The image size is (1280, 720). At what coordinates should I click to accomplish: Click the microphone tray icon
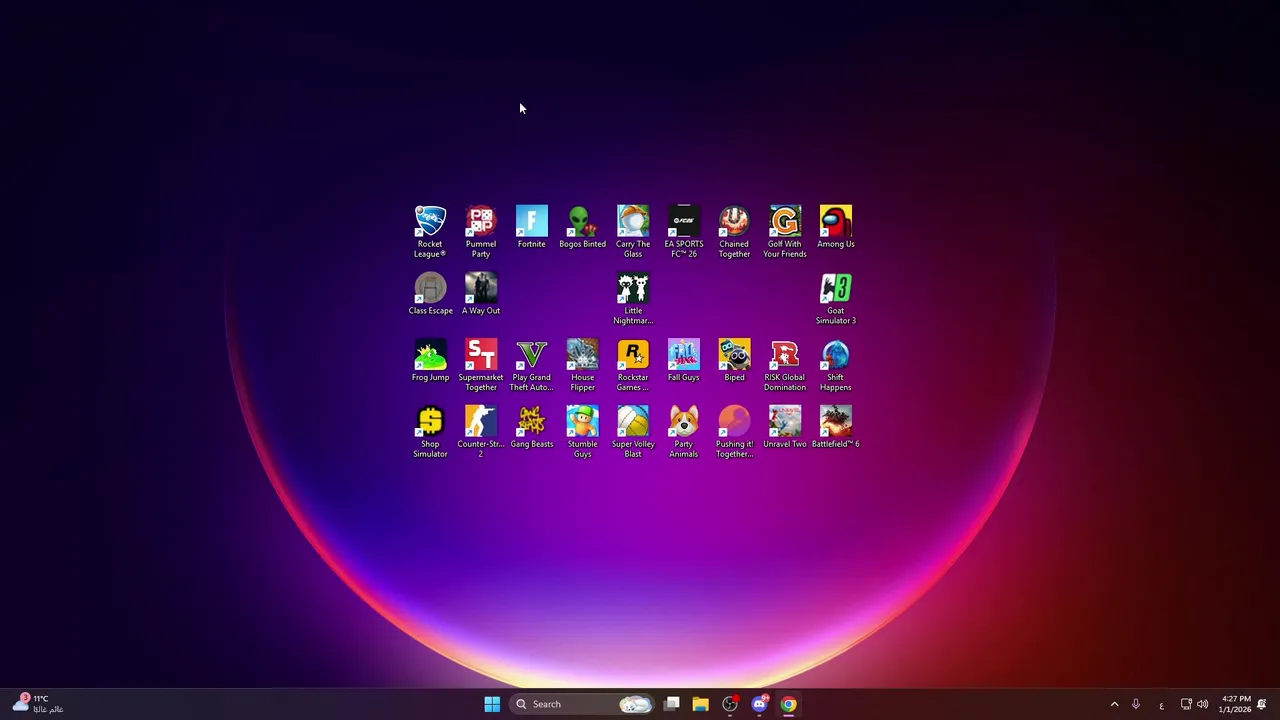click(x=1136, y=704)
